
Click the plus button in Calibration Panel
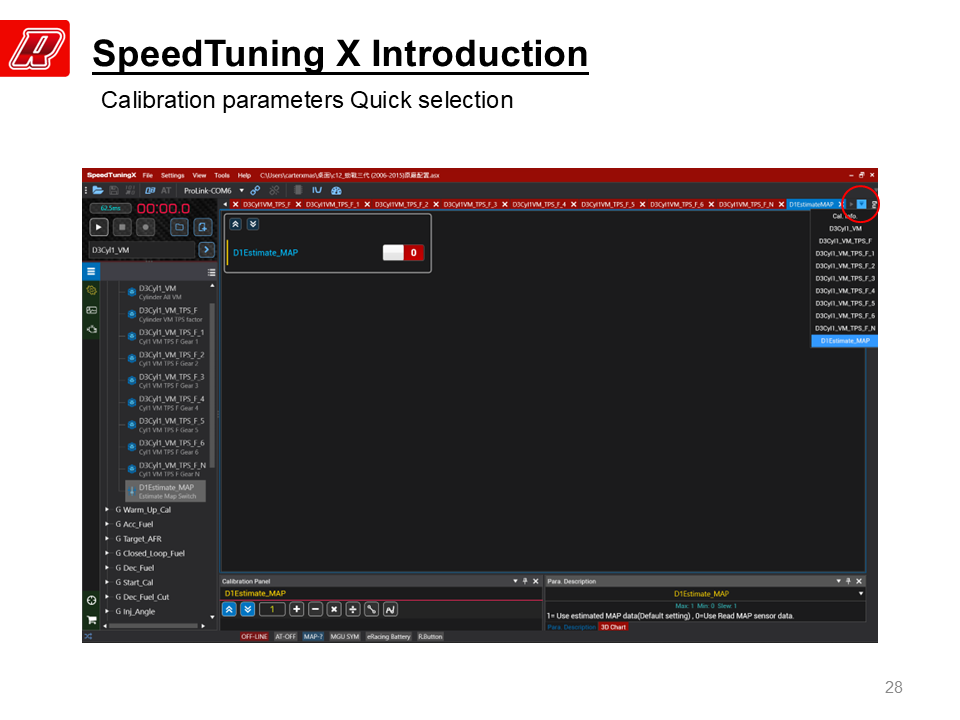click(x=296, y=609)
